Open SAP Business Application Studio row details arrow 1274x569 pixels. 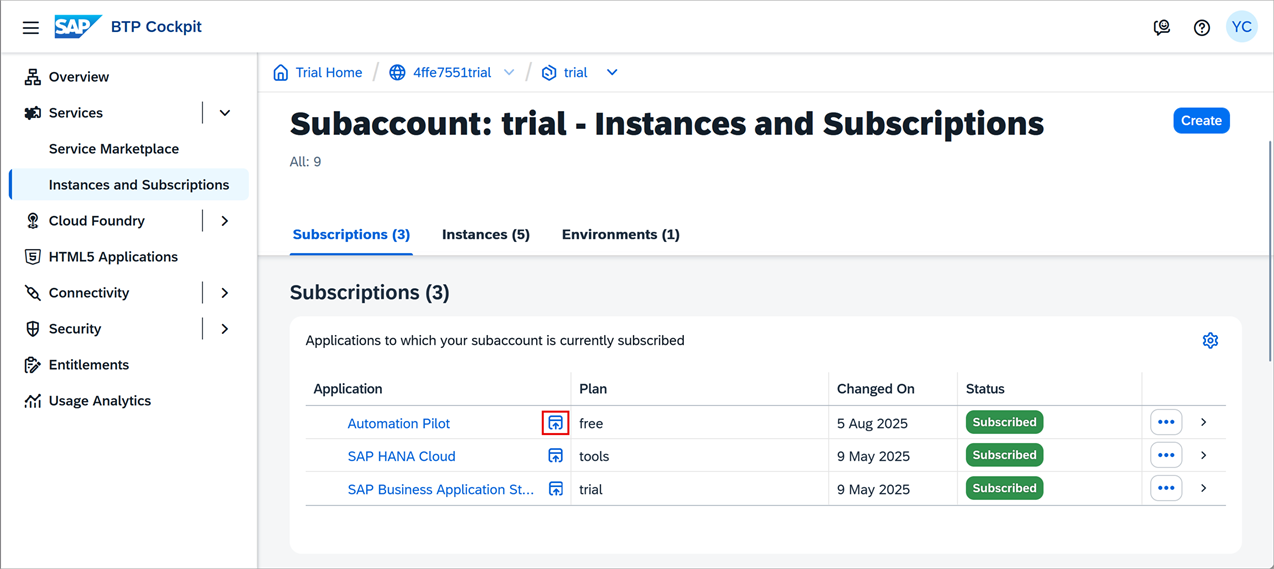1204,489
